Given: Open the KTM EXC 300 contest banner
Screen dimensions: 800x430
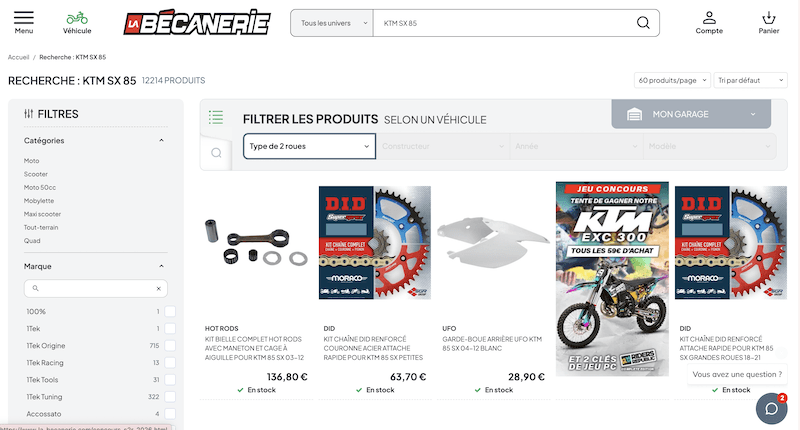Looking at the screenshot, I should point(612,279).
